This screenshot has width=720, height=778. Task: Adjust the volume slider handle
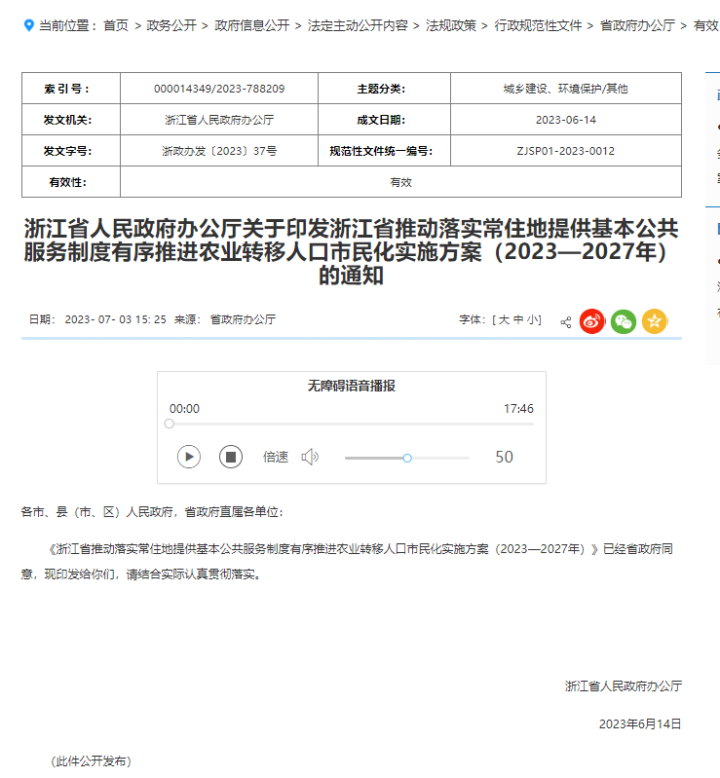coord(407,458)
